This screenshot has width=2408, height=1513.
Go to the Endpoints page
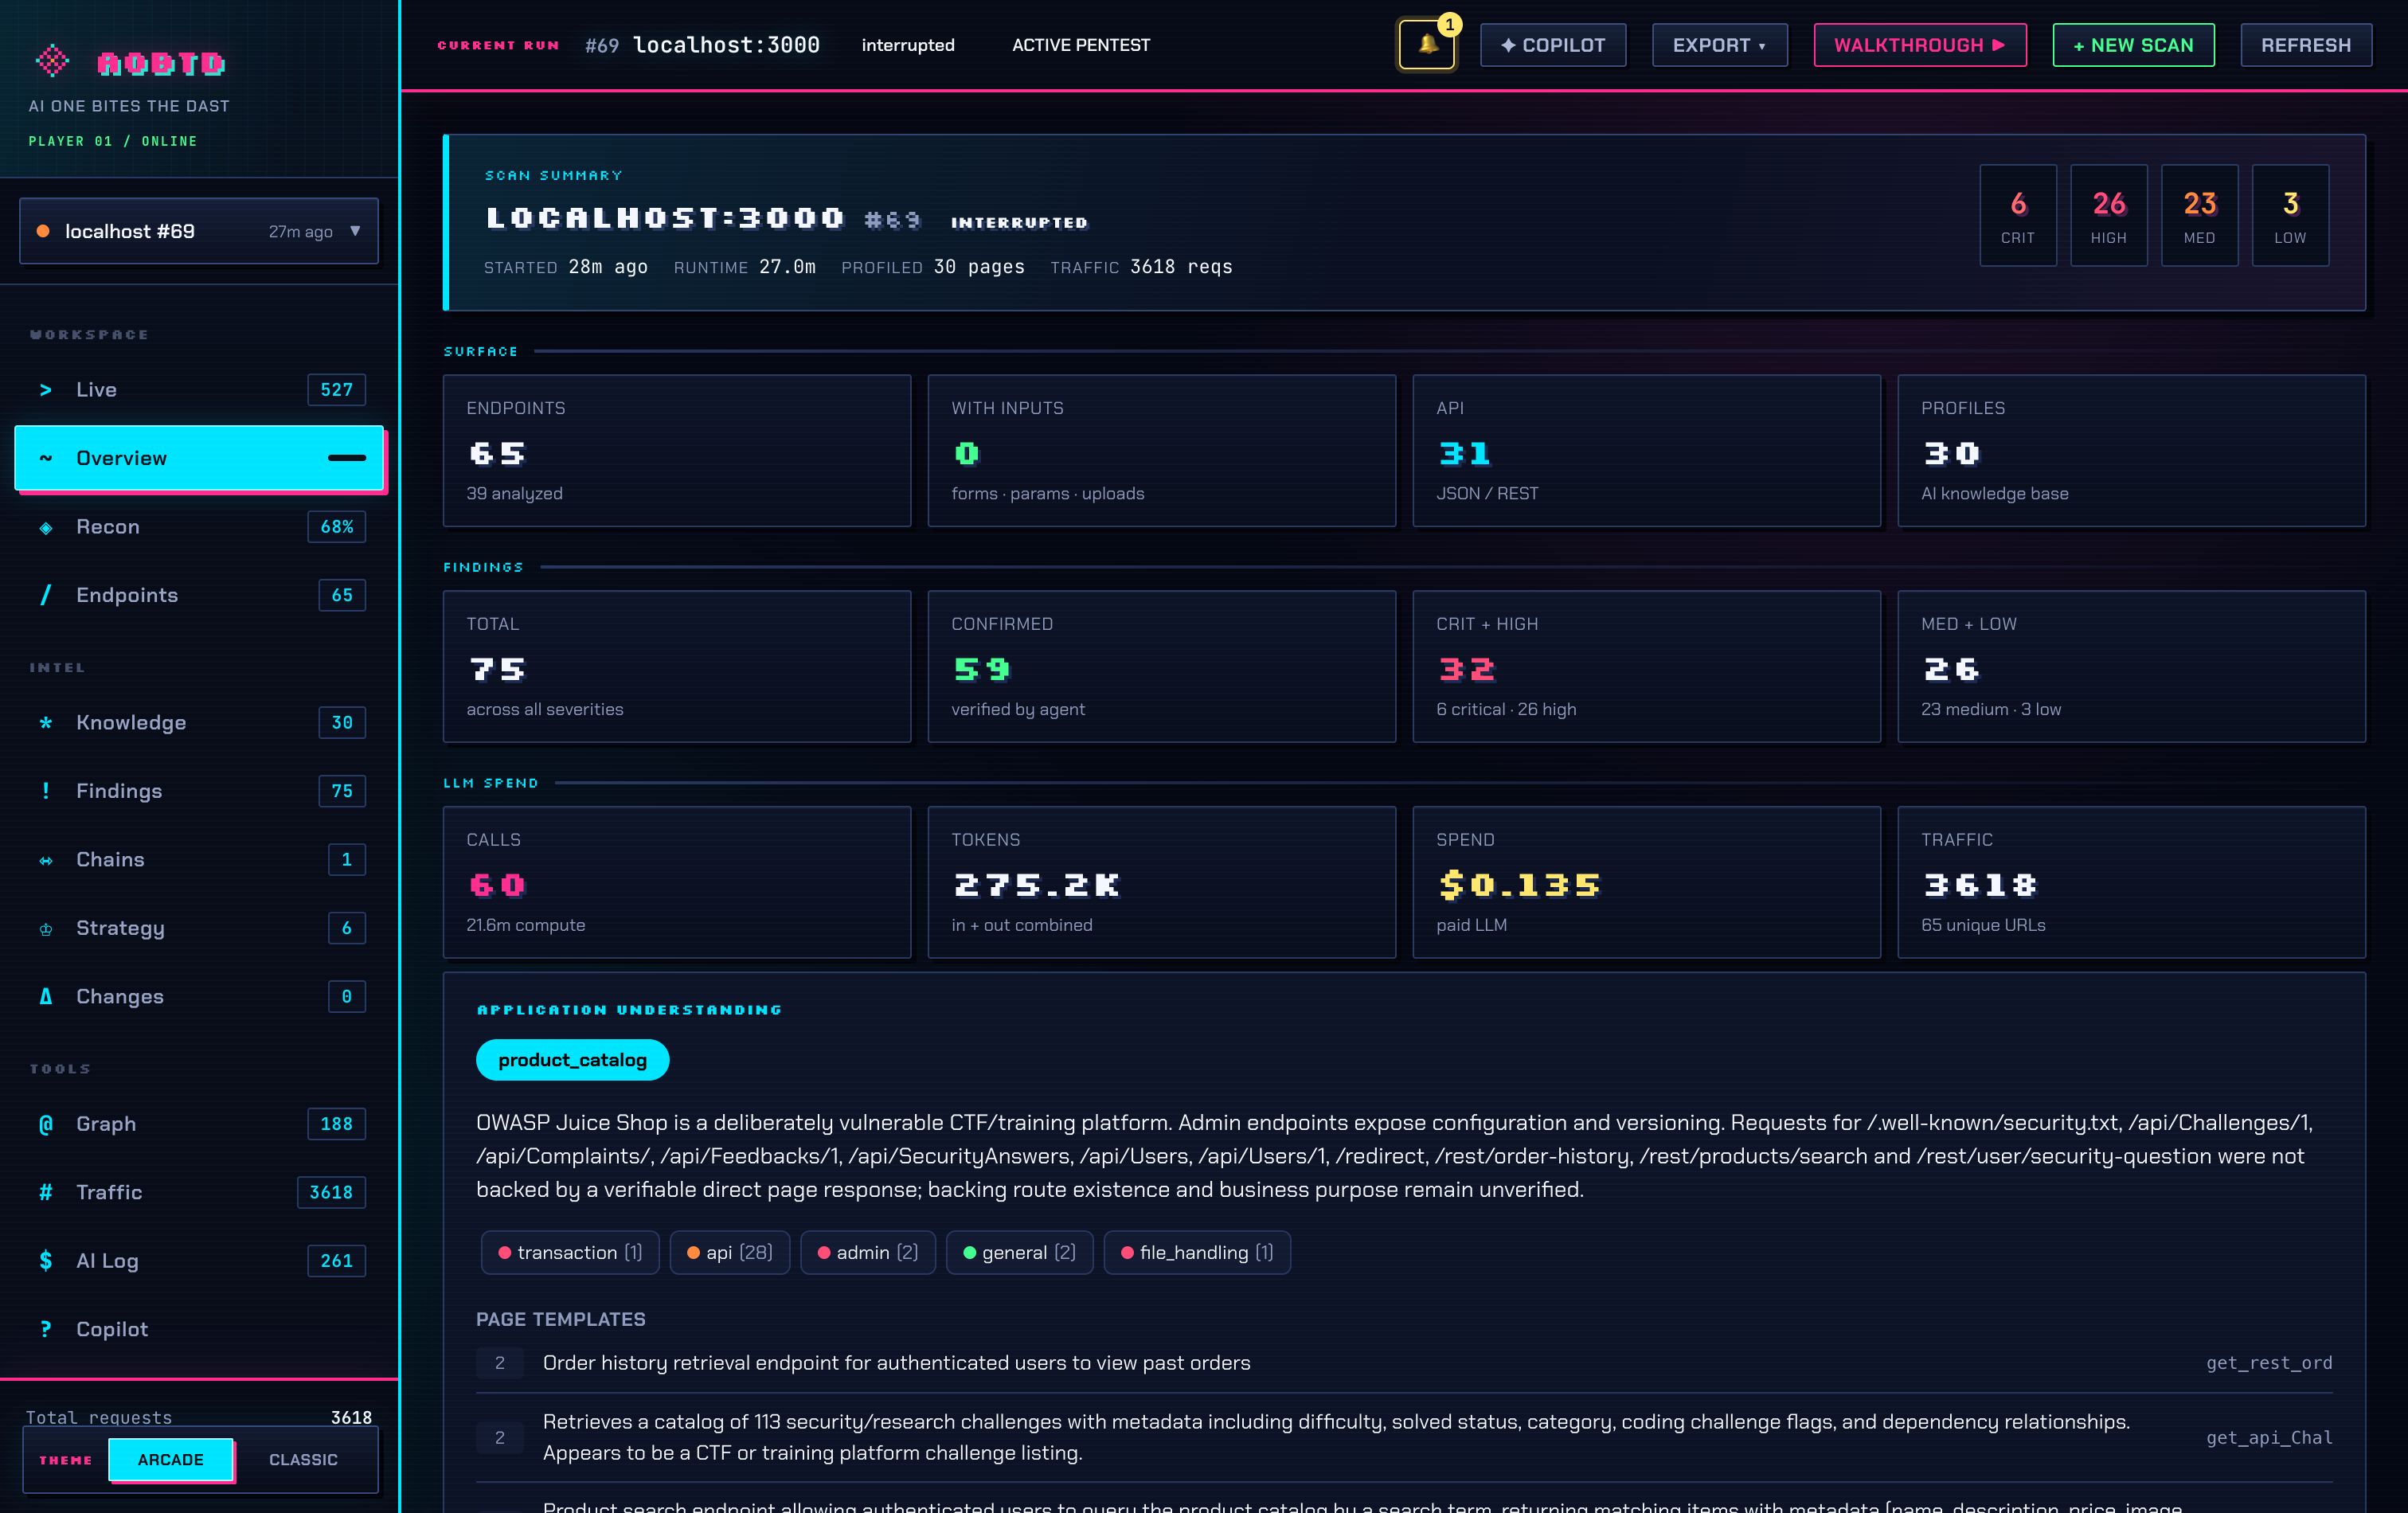click(x=199, y=595)
